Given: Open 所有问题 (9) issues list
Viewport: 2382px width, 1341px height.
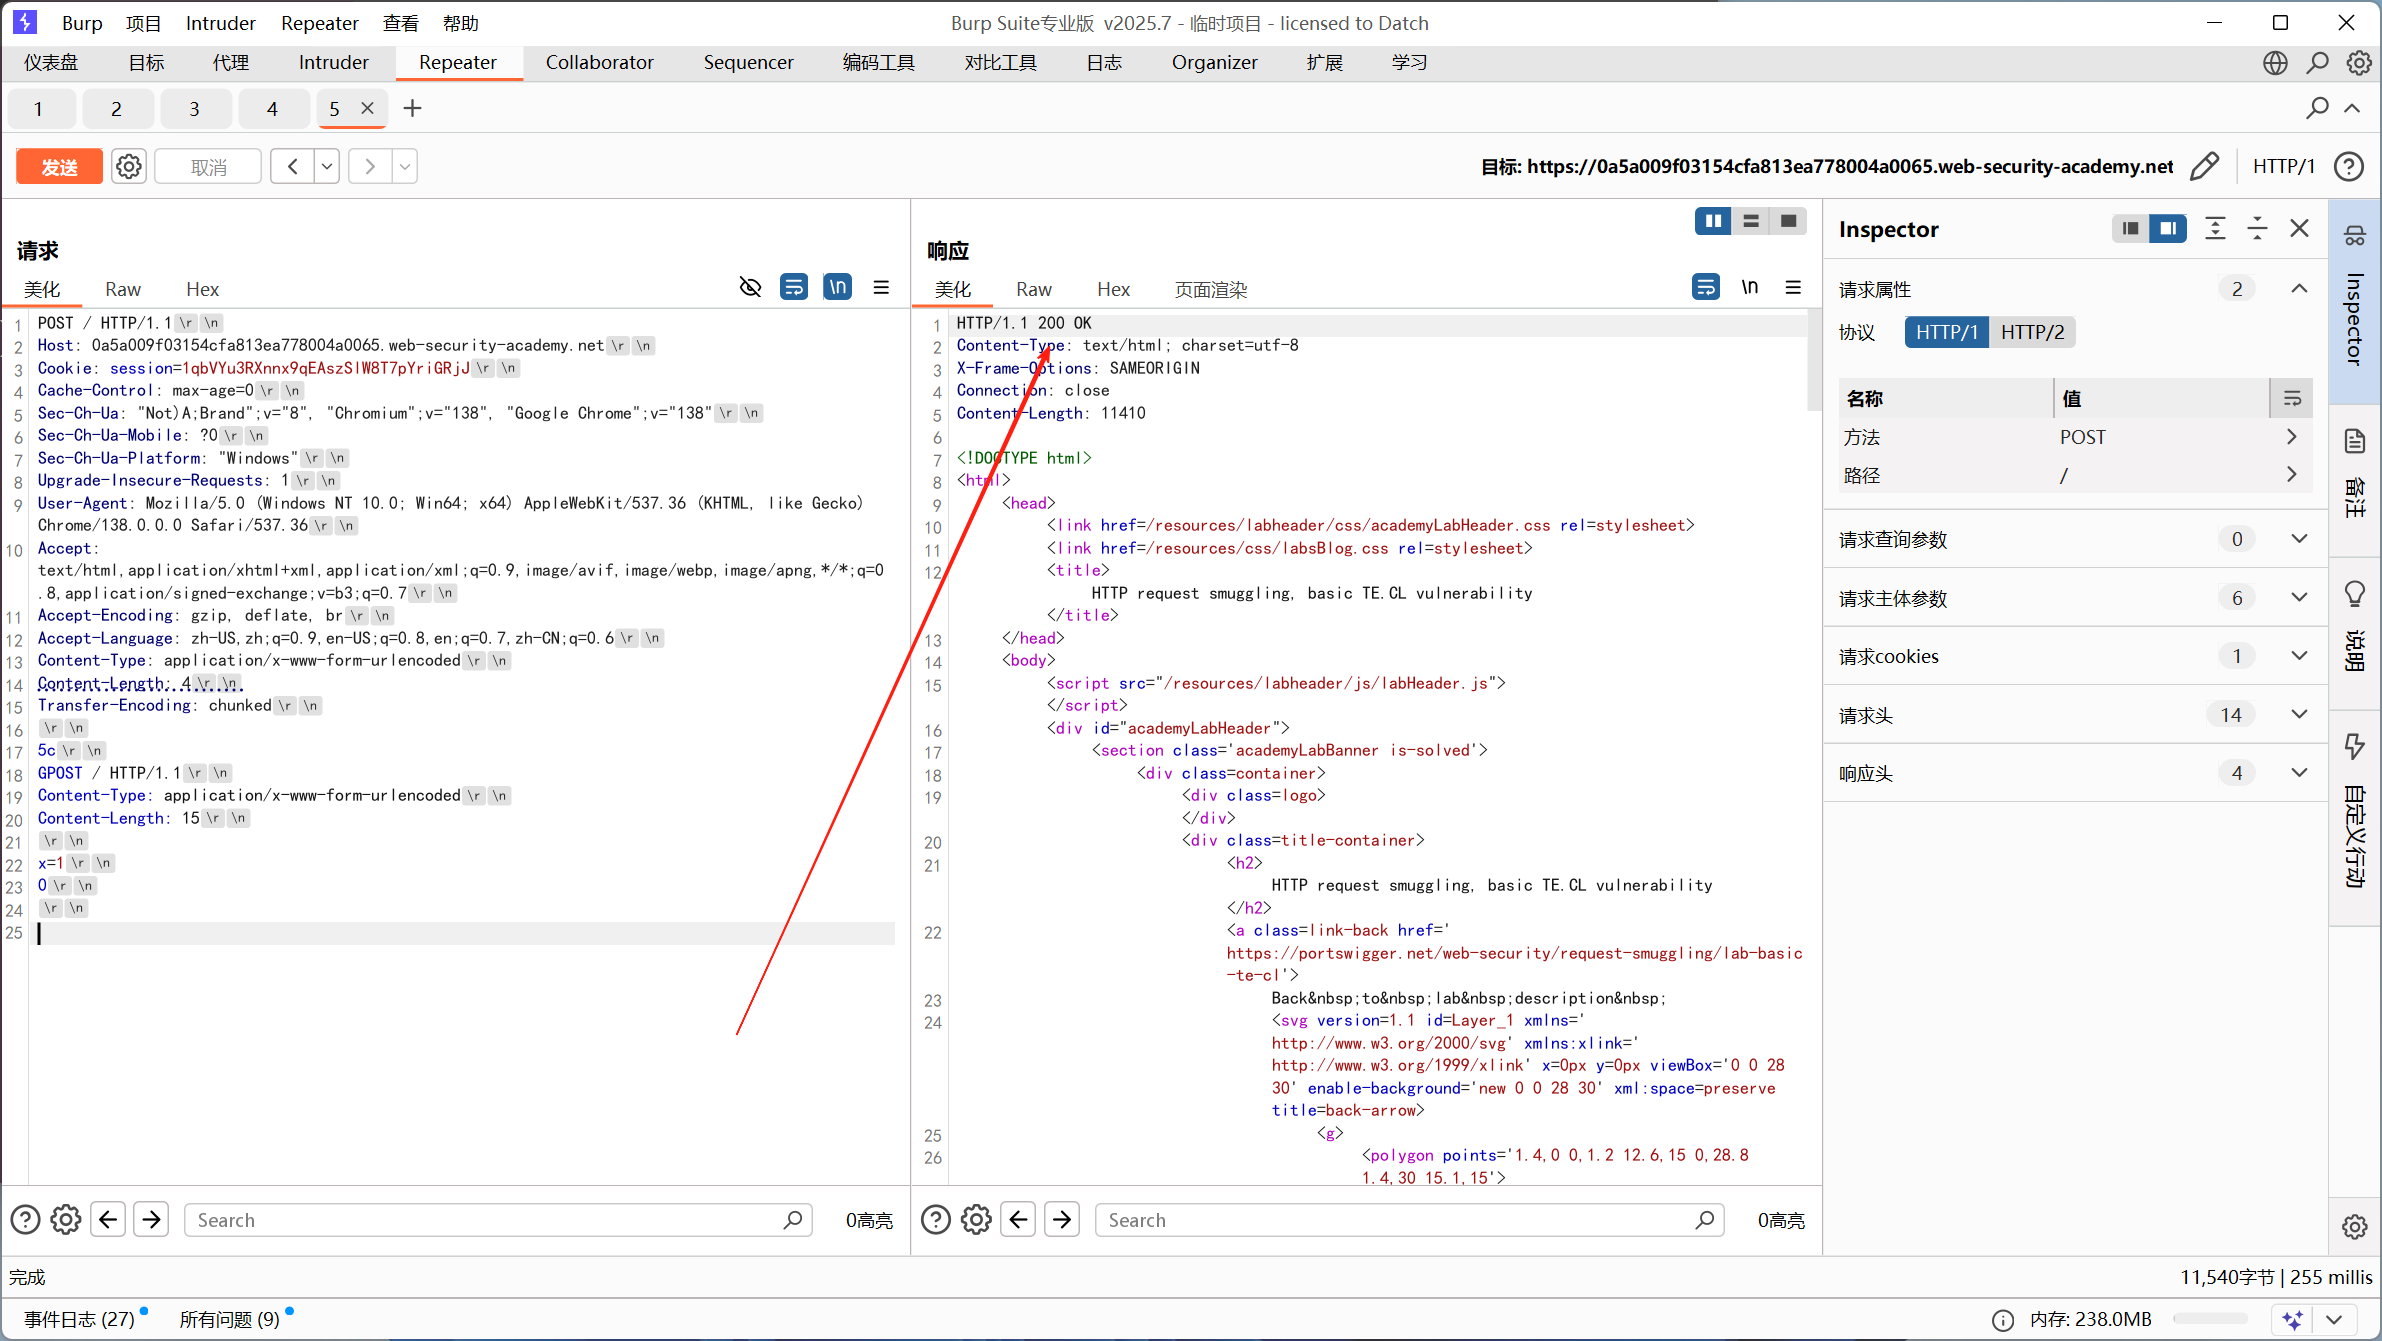Looking at the screenshot, I should tap(230, 1319).
